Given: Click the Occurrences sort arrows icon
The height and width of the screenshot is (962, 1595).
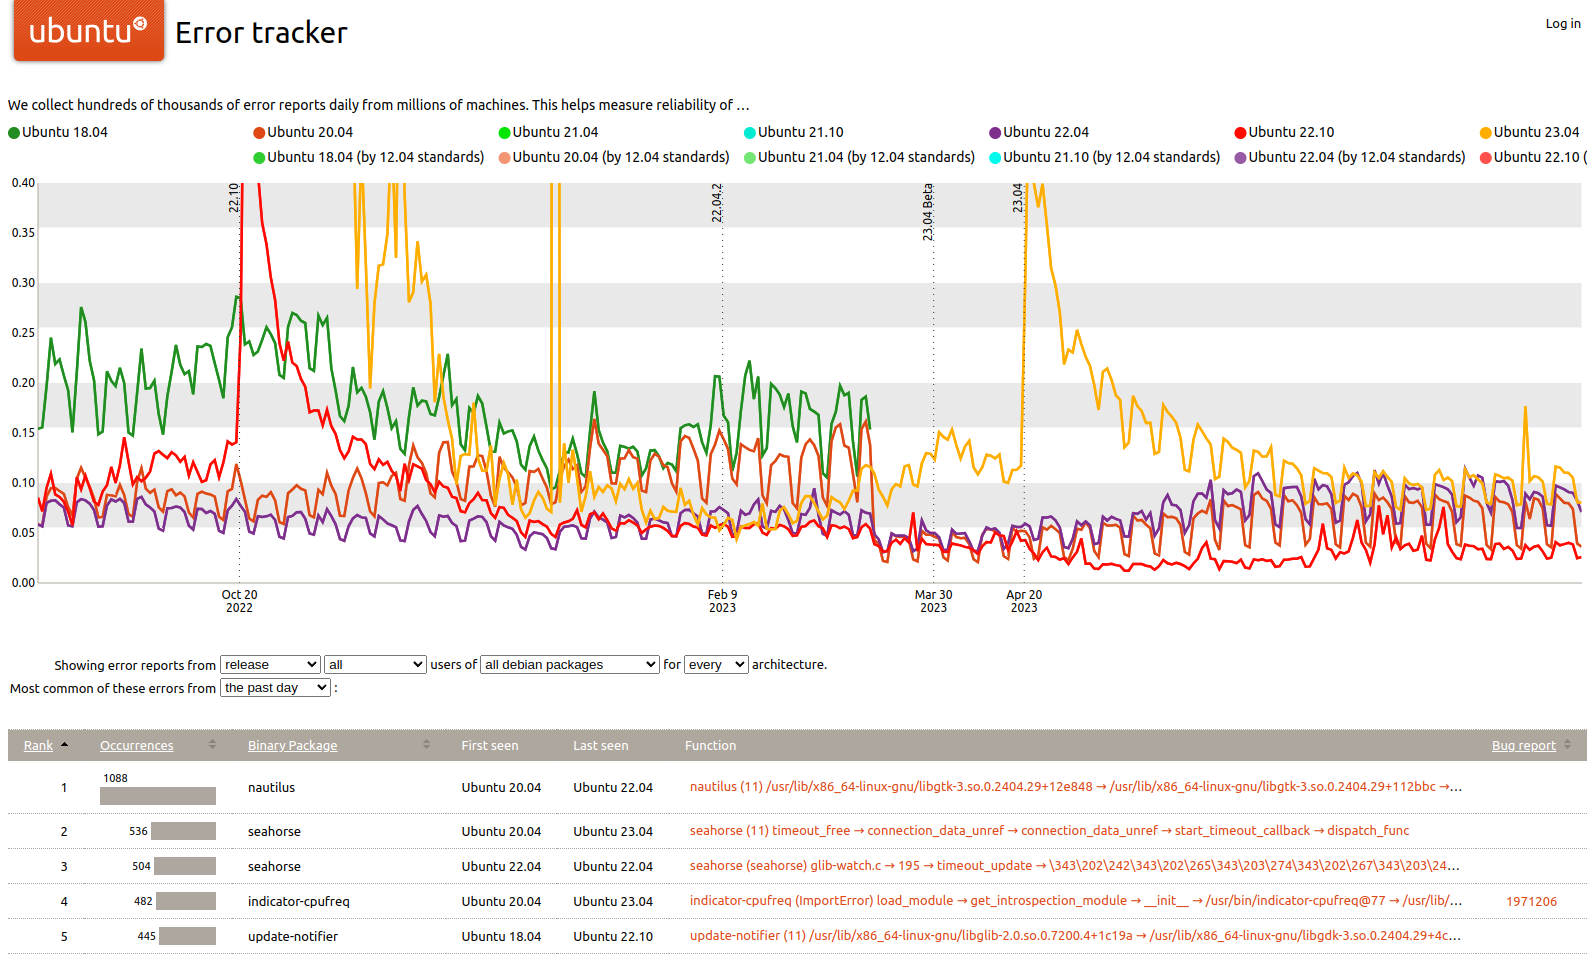Looking at the screenshot, I should pyautogui.click(x=212, y=745).
